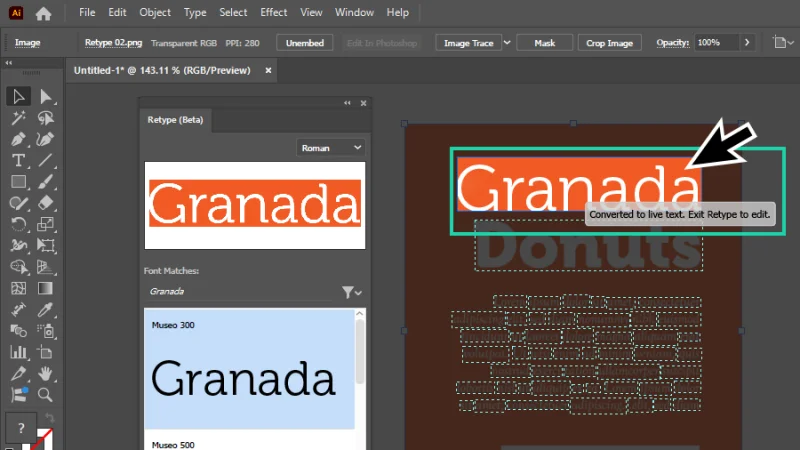The width and height of the screenshot is (800, 450).
Task: Open the Window menu
Action: [x=354, y=12]
